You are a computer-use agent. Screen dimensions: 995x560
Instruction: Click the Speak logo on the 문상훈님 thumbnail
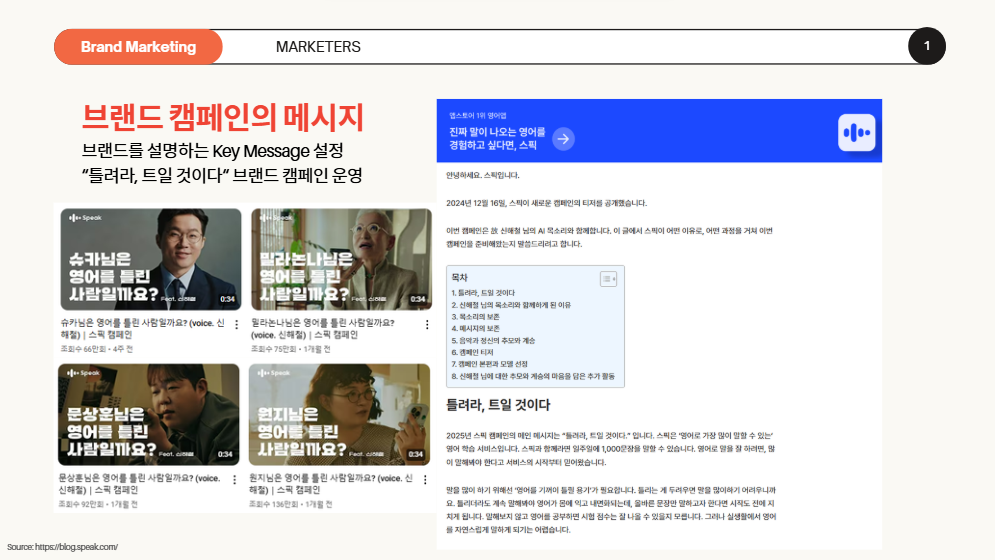[x=83, y=373]
